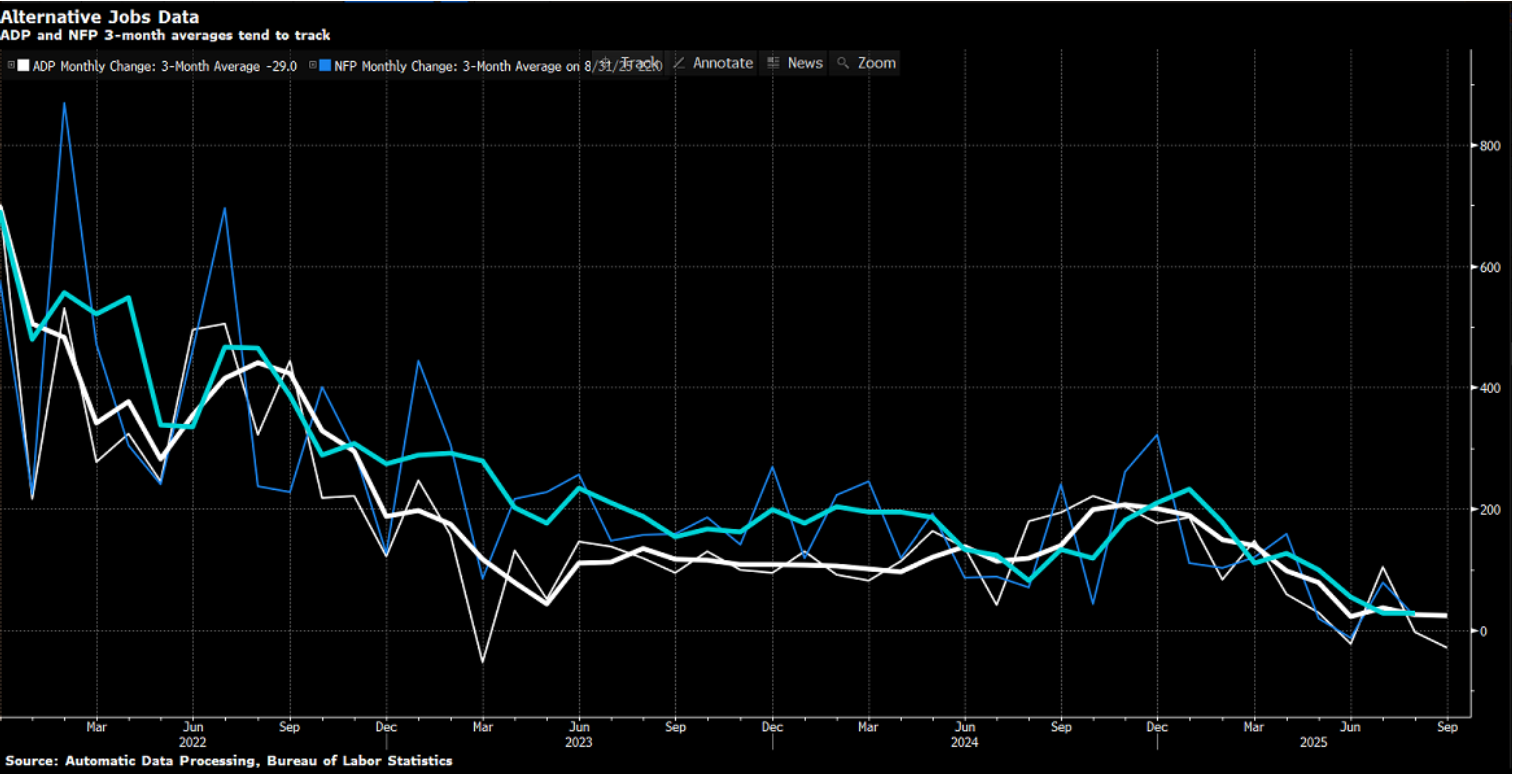Click the final Sep label on x-axis
The image size is (1515, 775).
click(x=1445, y=727)
